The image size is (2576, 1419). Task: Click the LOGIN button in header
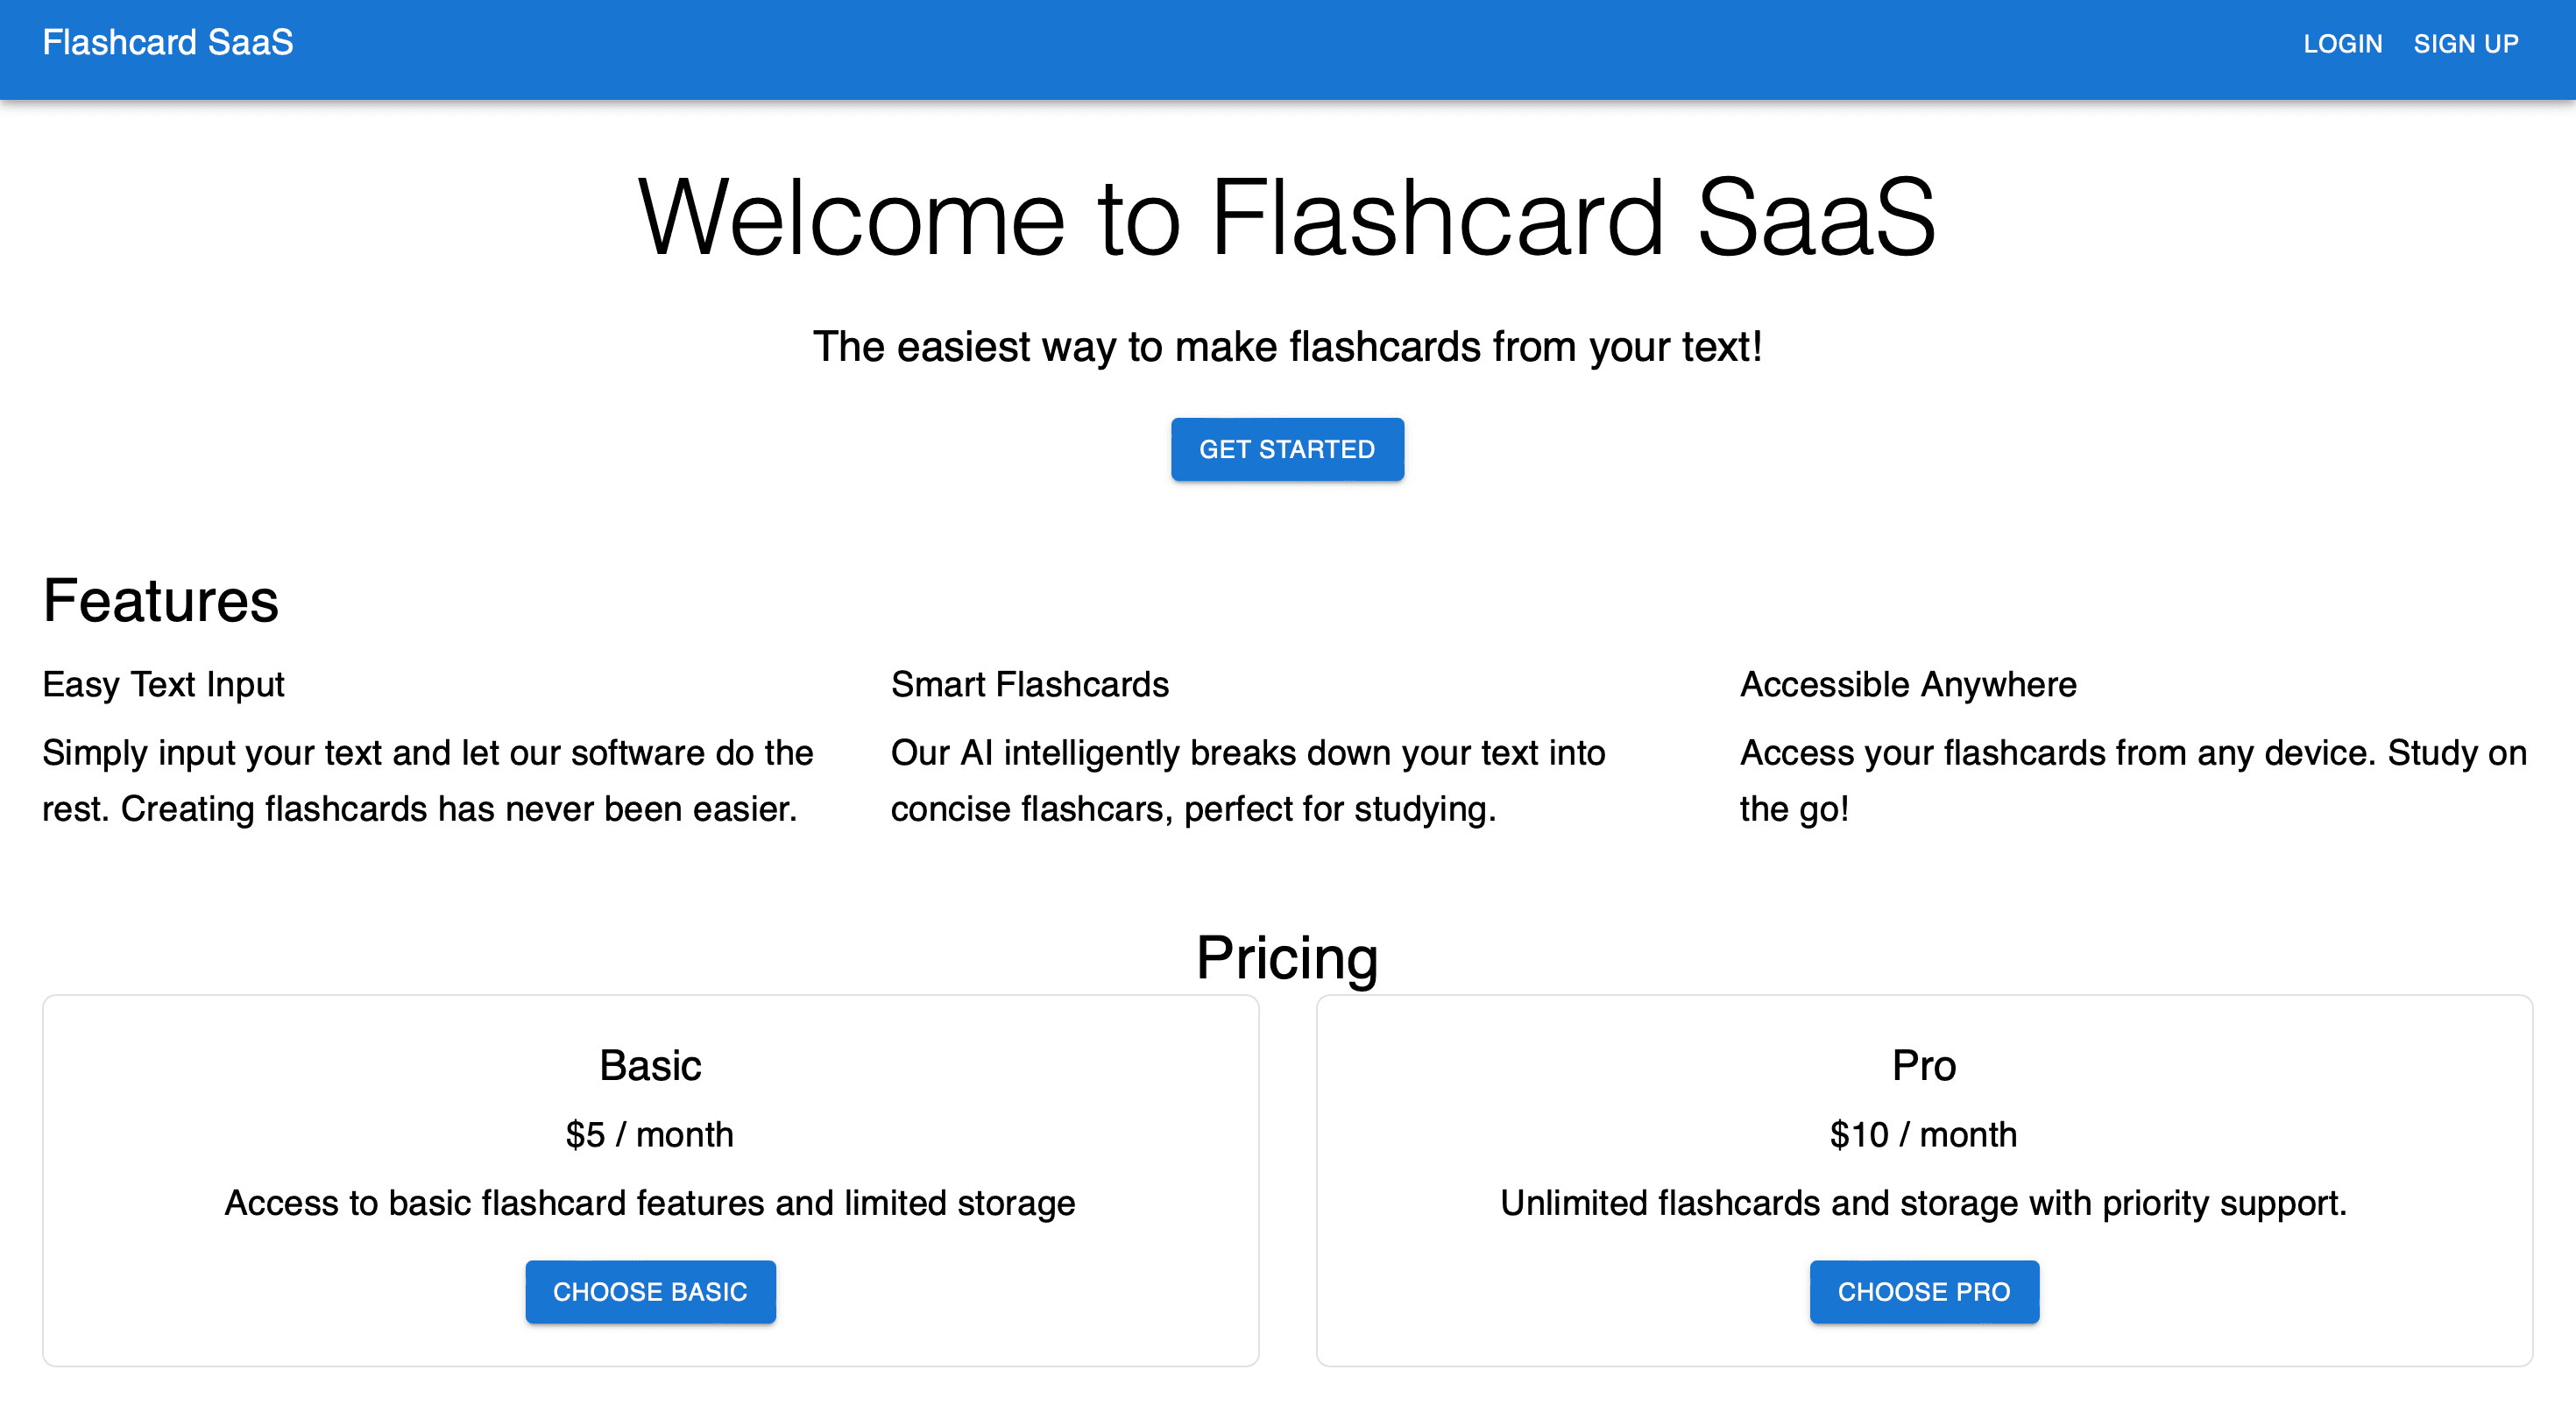click(2342, 44)
